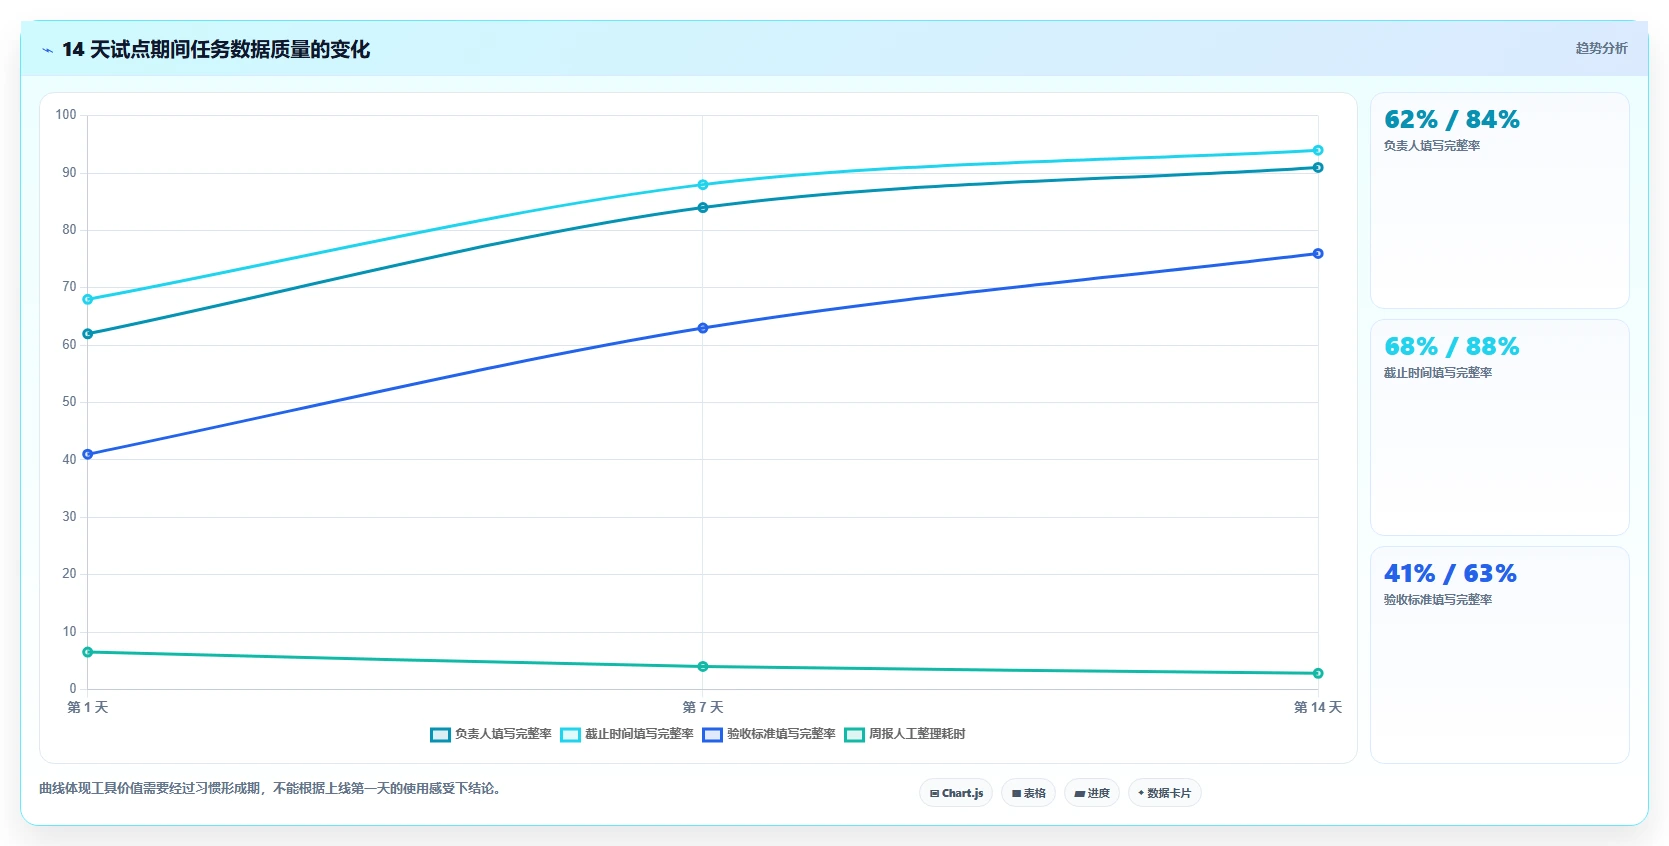Open the 62% / 84% 负责人填写完整率 card
The height and width of the screenshot is (846, 1669).
[1499, 200]
